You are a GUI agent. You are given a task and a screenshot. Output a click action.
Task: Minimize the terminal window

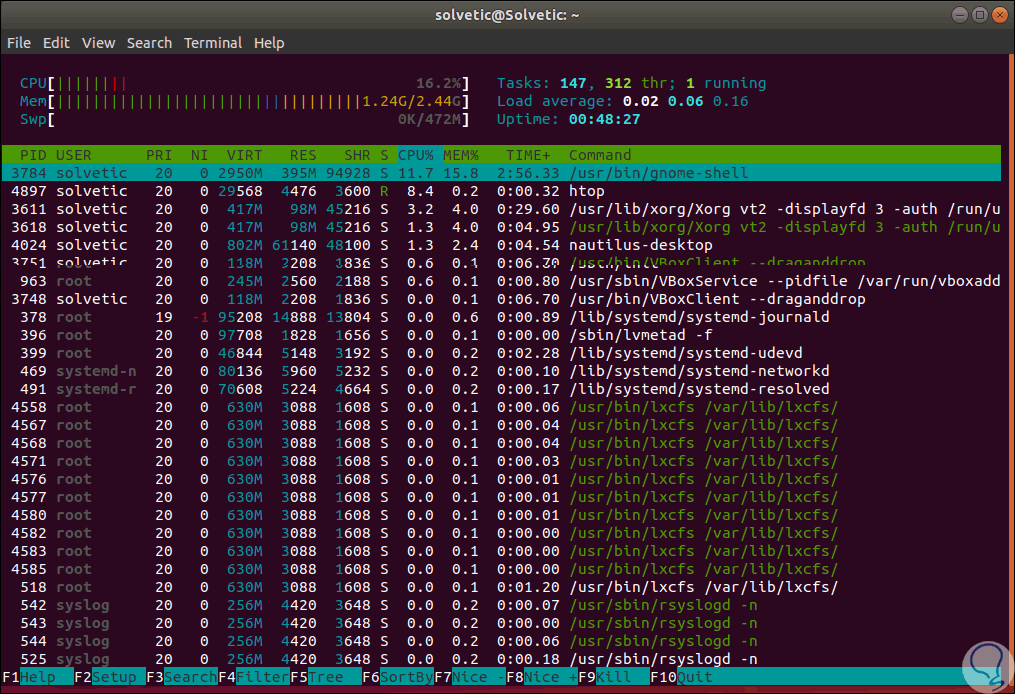960,15
